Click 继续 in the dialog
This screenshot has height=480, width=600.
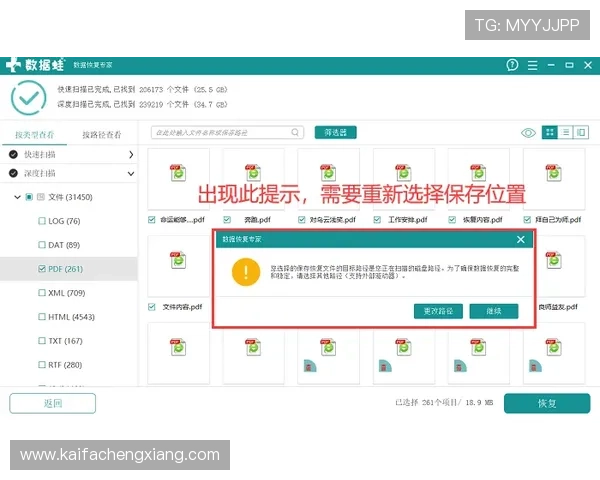click(494, 311)
